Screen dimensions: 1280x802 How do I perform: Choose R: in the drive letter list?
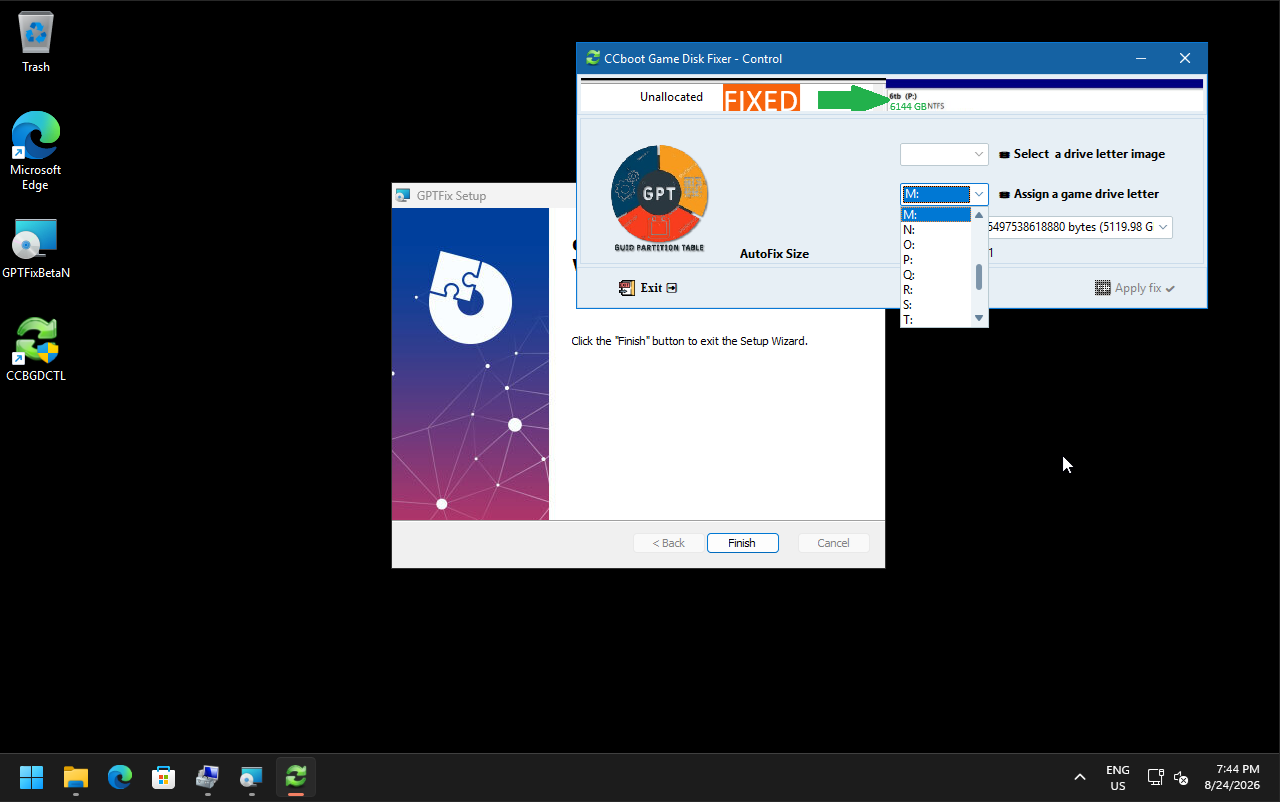936,289
